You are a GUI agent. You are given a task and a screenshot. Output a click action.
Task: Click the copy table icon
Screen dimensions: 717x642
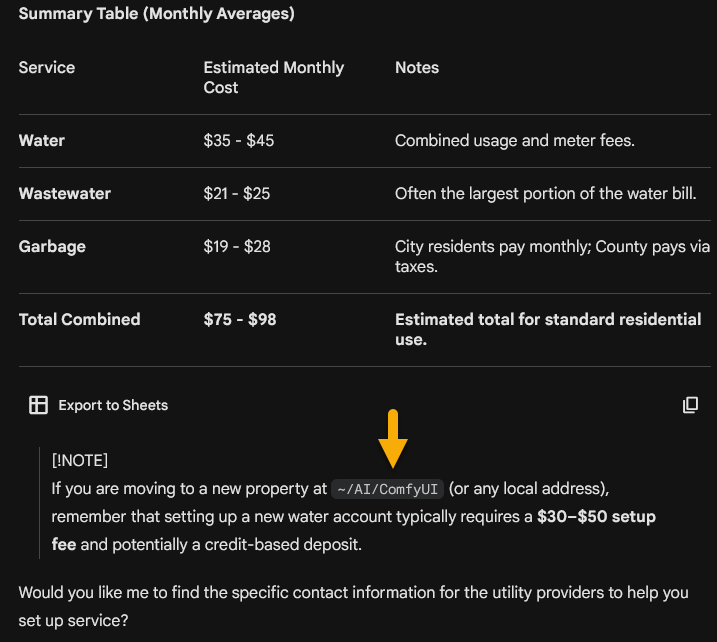coord(690,405)
